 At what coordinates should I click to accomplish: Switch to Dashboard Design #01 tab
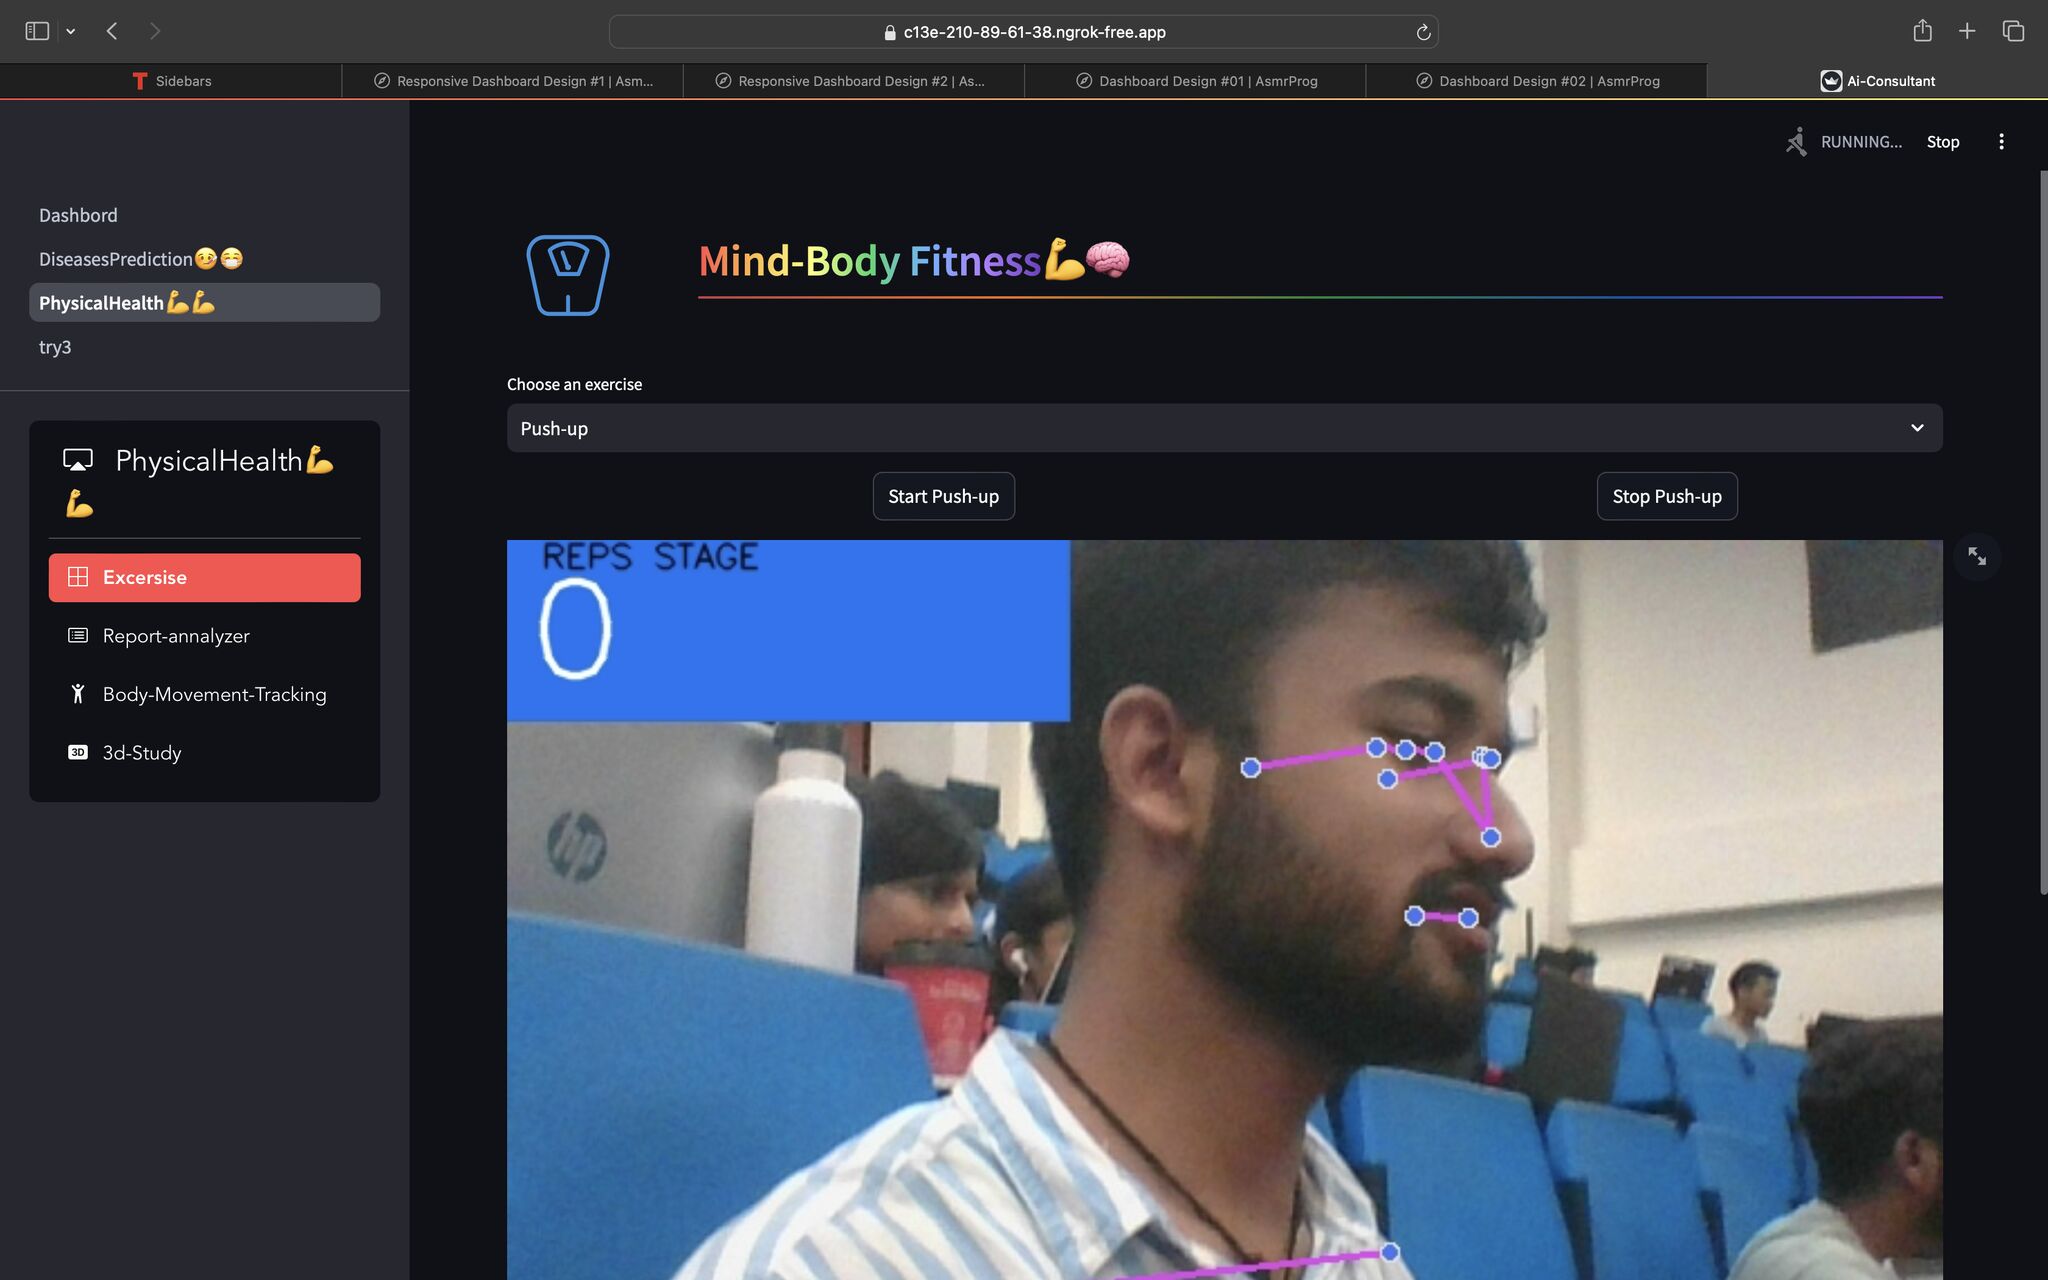(1196, 81)
